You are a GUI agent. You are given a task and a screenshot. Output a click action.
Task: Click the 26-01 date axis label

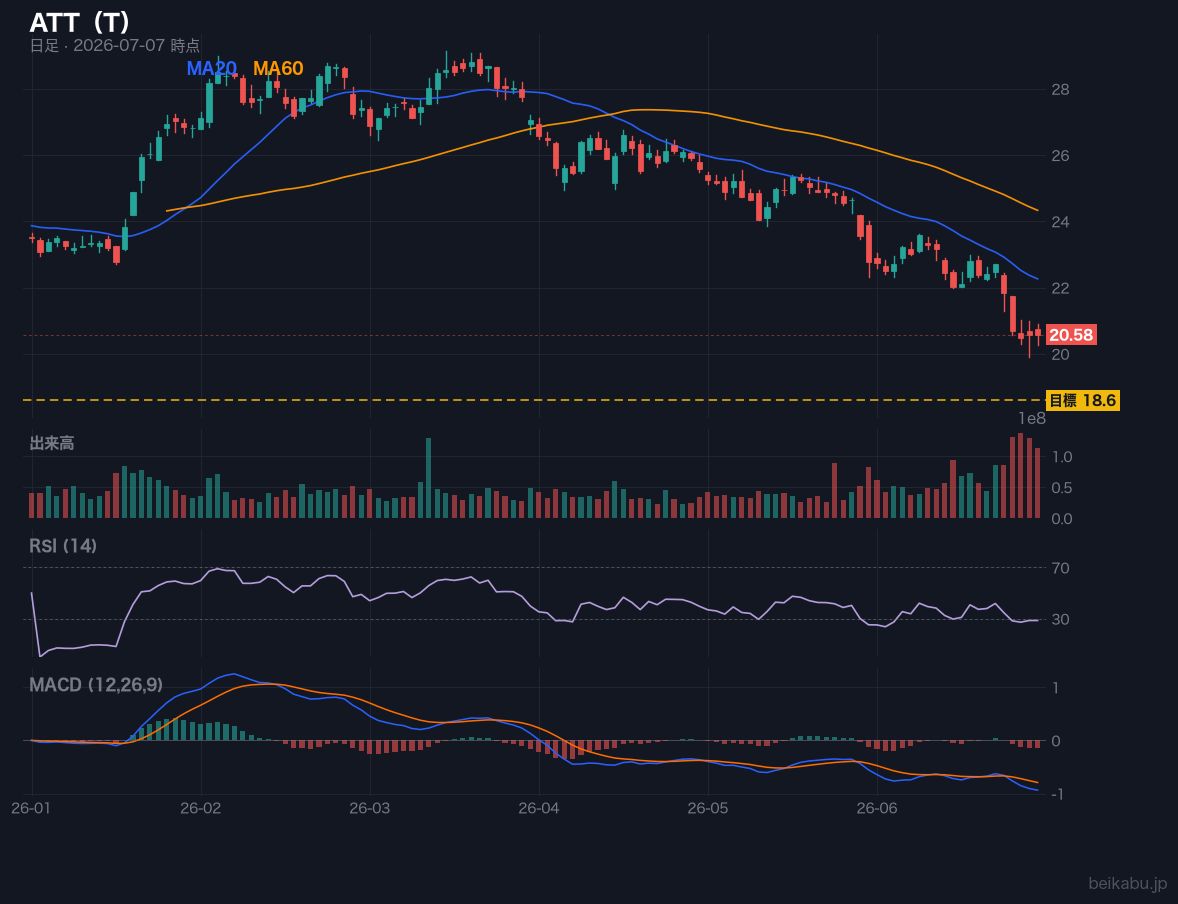coord(32,809)
